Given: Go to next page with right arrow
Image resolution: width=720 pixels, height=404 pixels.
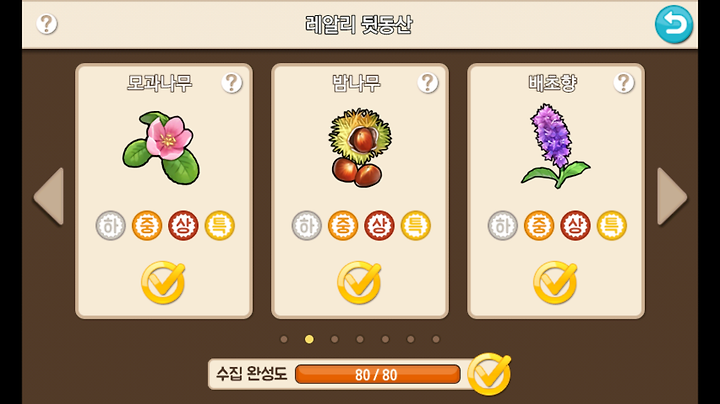Looking at the screenshot, I should [x=672, y=196].
